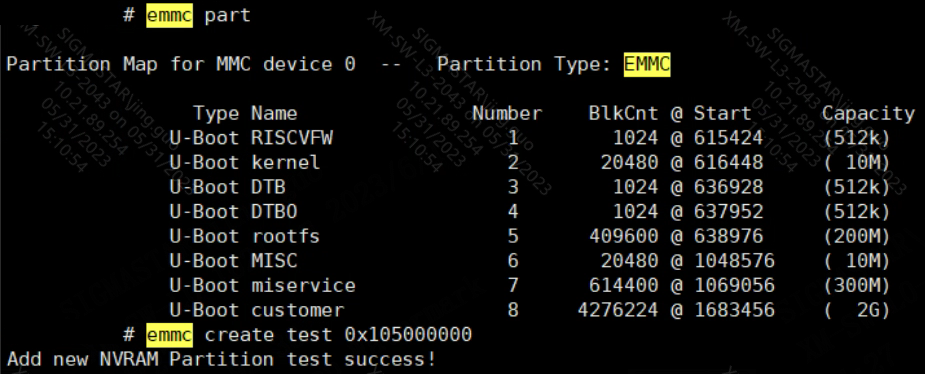This screenshot has width=925, height=374.
Task: Click capacity '( 10M)' in kernel row
Action: click(x=857, y=162)
